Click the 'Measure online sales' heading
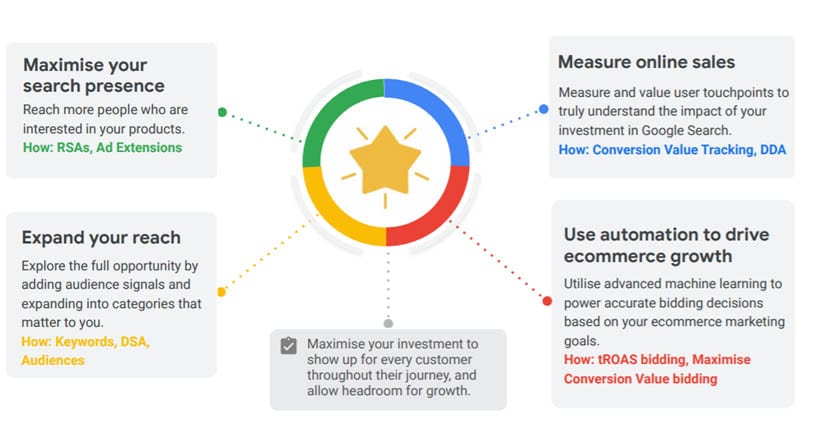The image size is (819, 424). (x=646, y=63)
